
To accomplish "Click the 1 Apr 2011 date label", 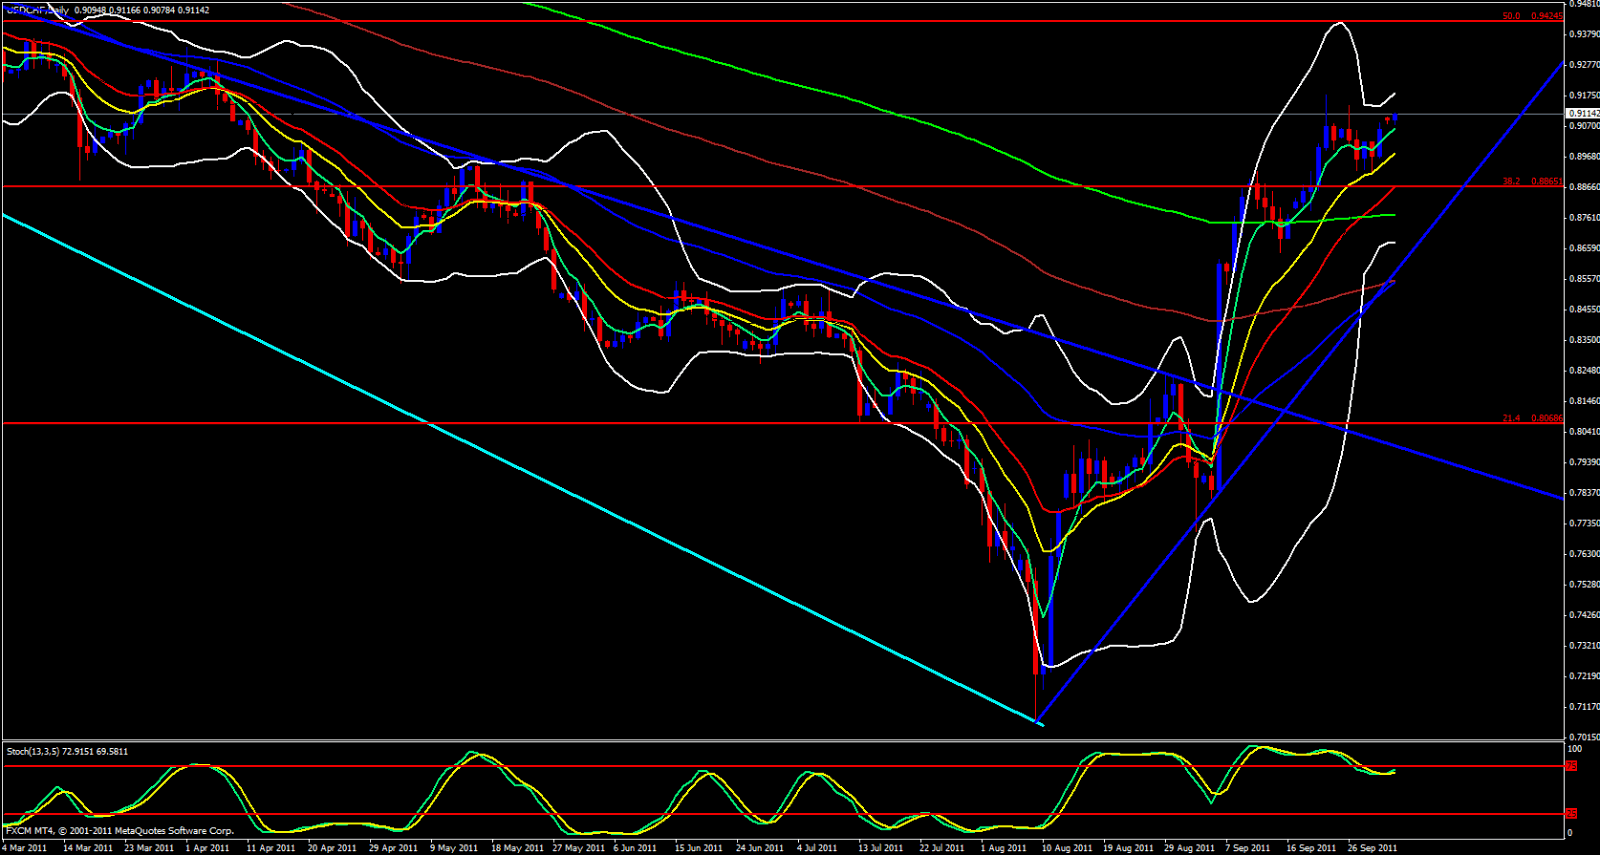I will 207,848.
